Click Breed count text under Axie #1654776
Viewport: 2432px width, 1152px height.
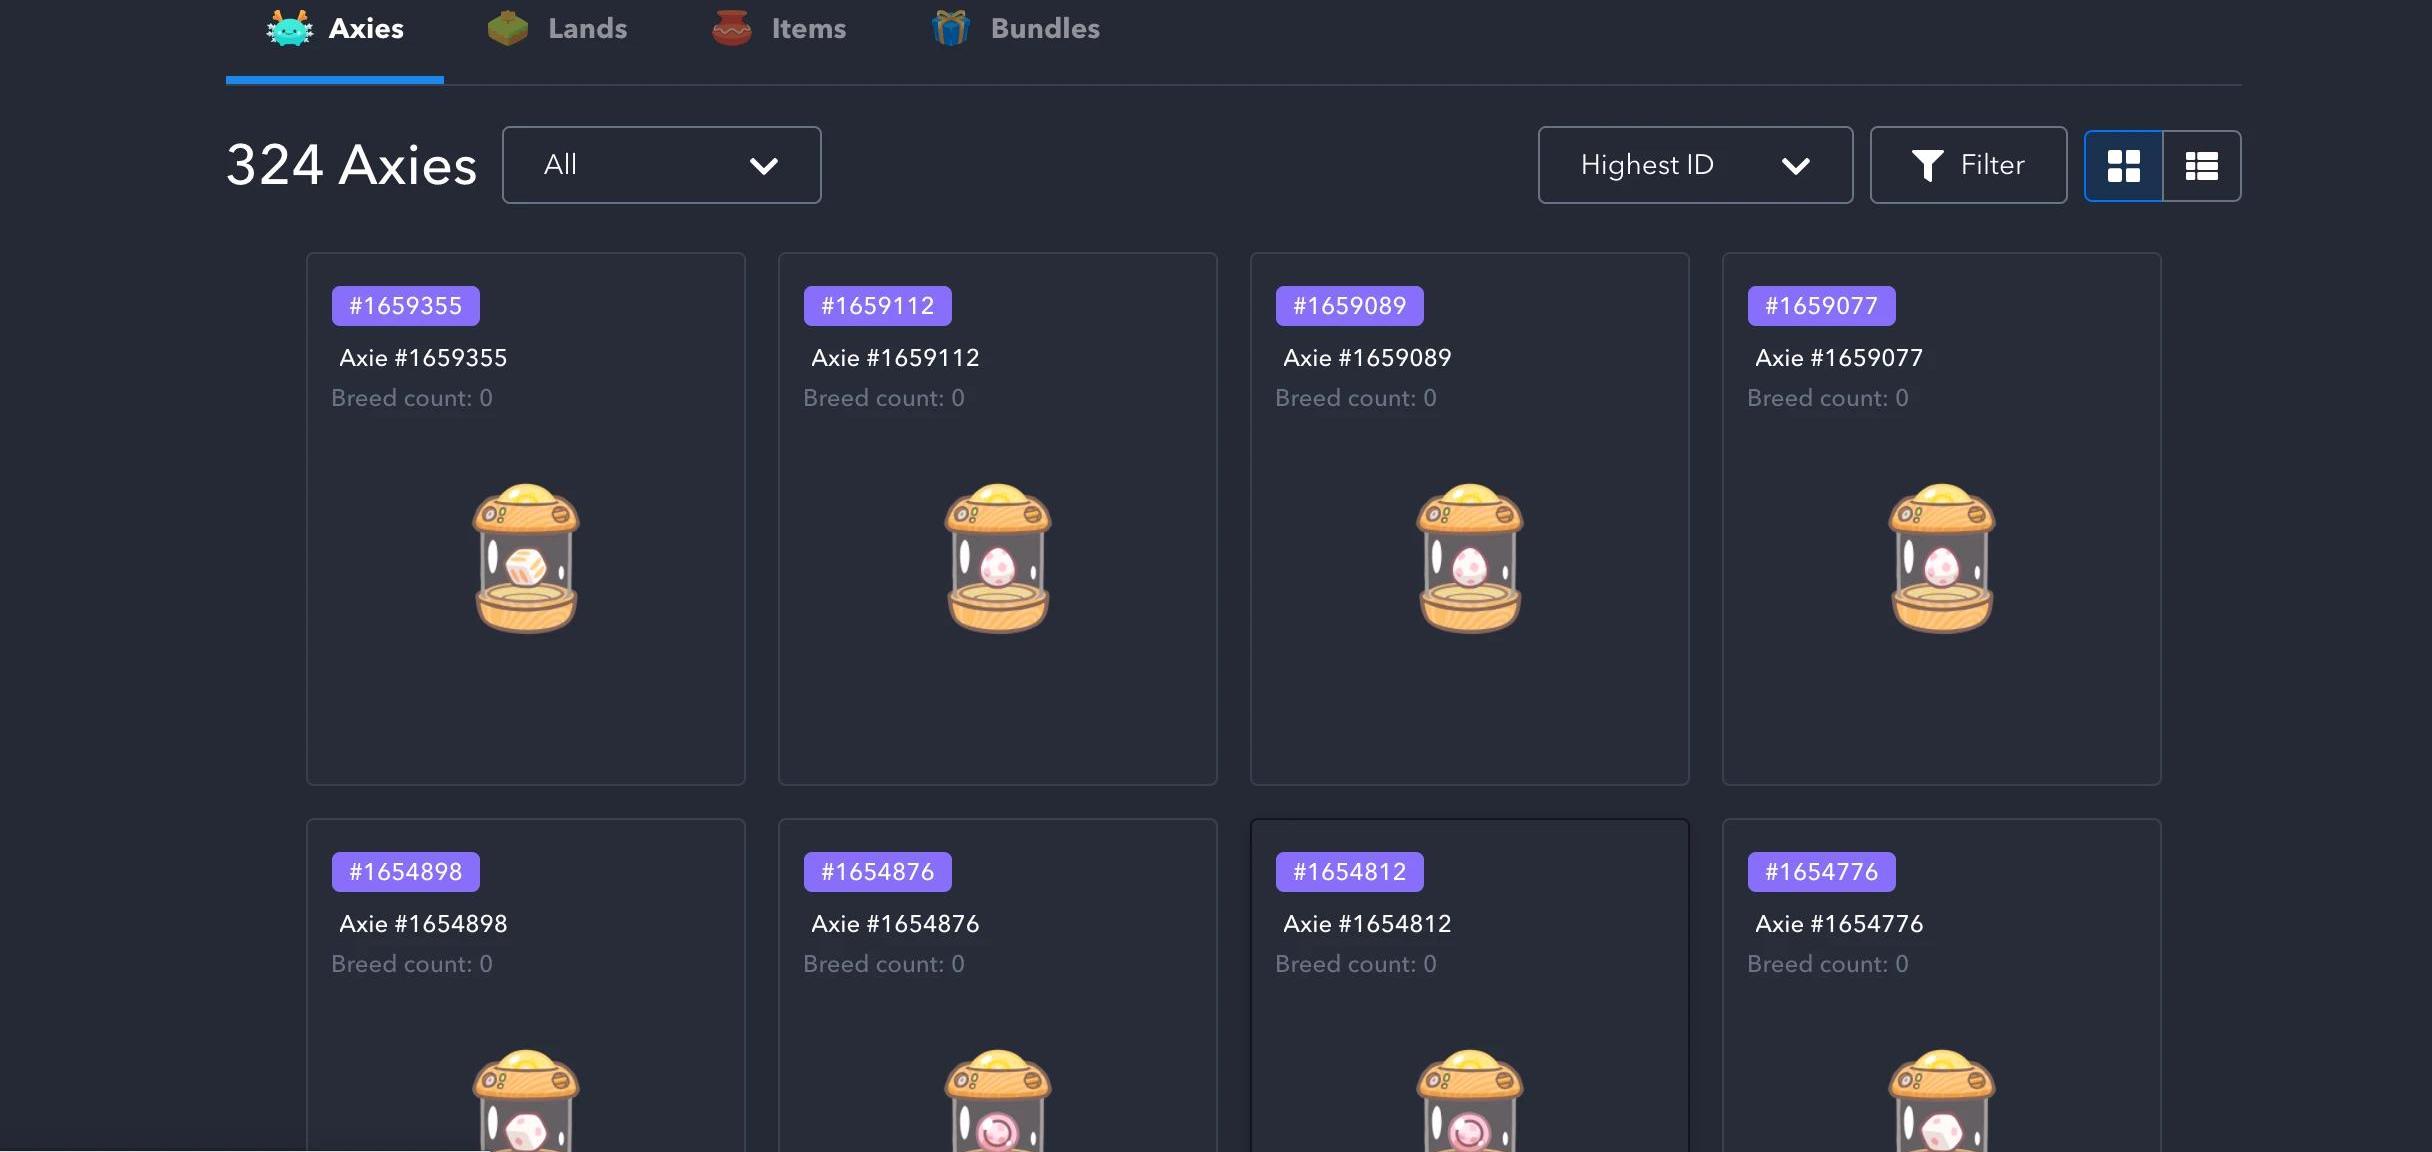coord(1828,964)
